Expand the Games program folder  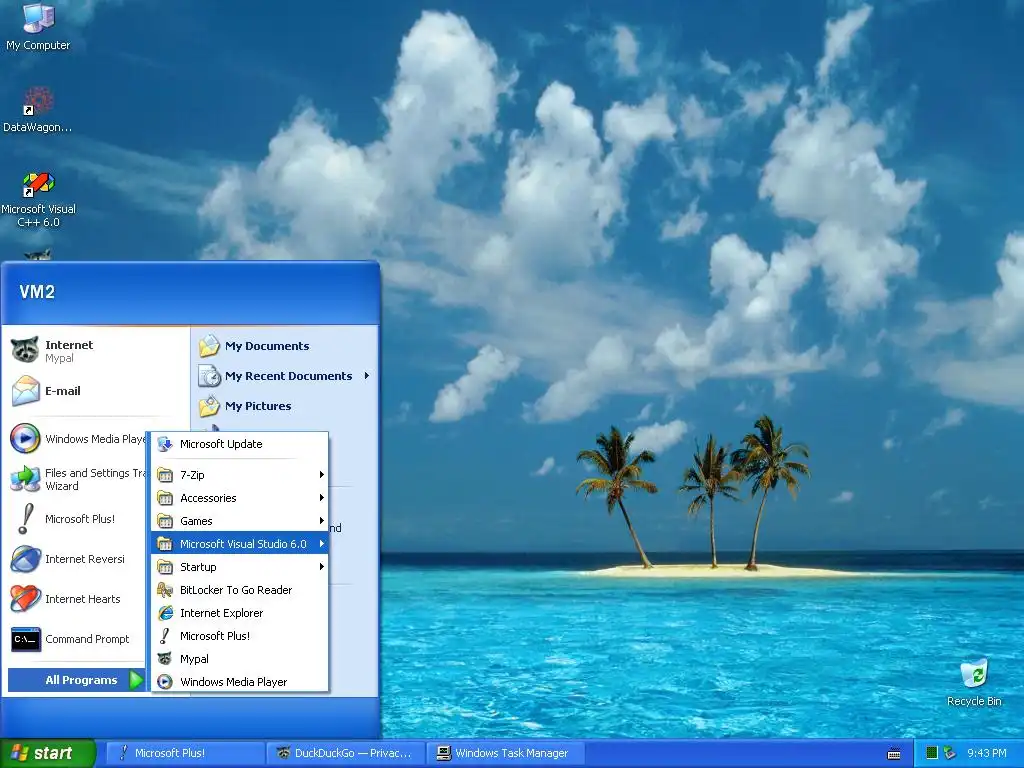point(240,520)
